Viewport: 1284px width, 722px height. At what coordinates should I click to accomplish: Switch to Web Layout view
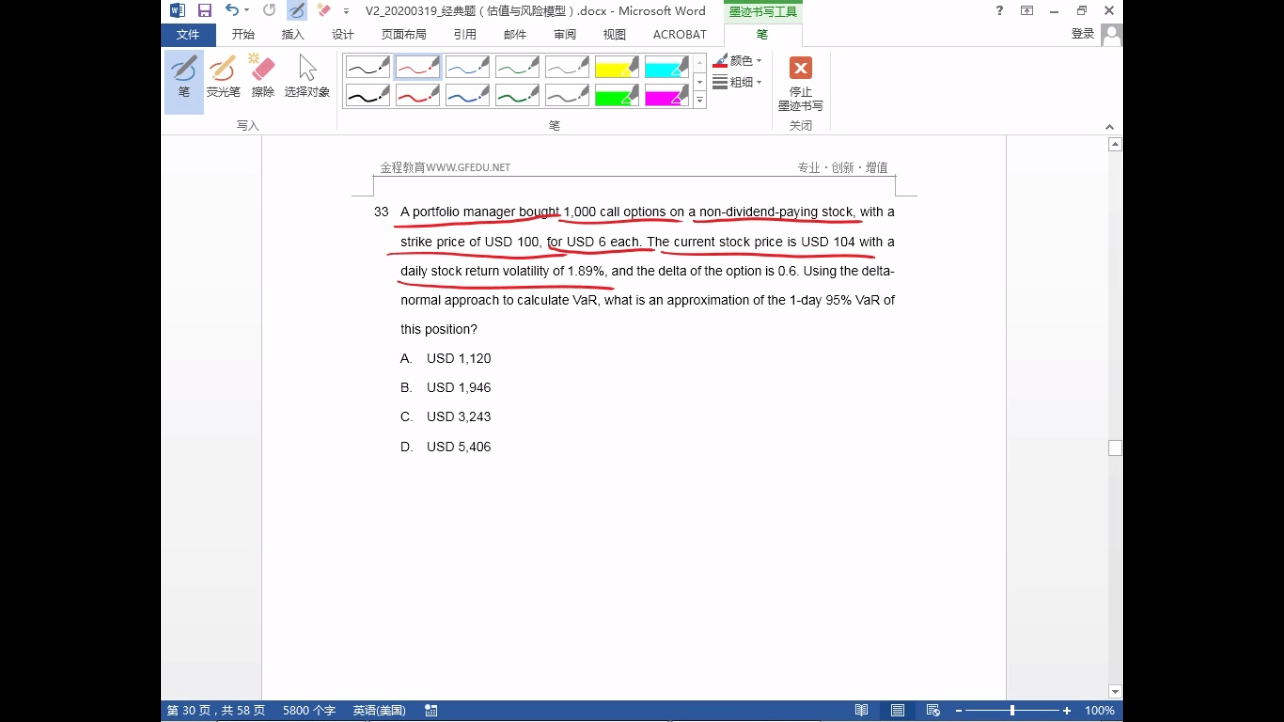932,710
